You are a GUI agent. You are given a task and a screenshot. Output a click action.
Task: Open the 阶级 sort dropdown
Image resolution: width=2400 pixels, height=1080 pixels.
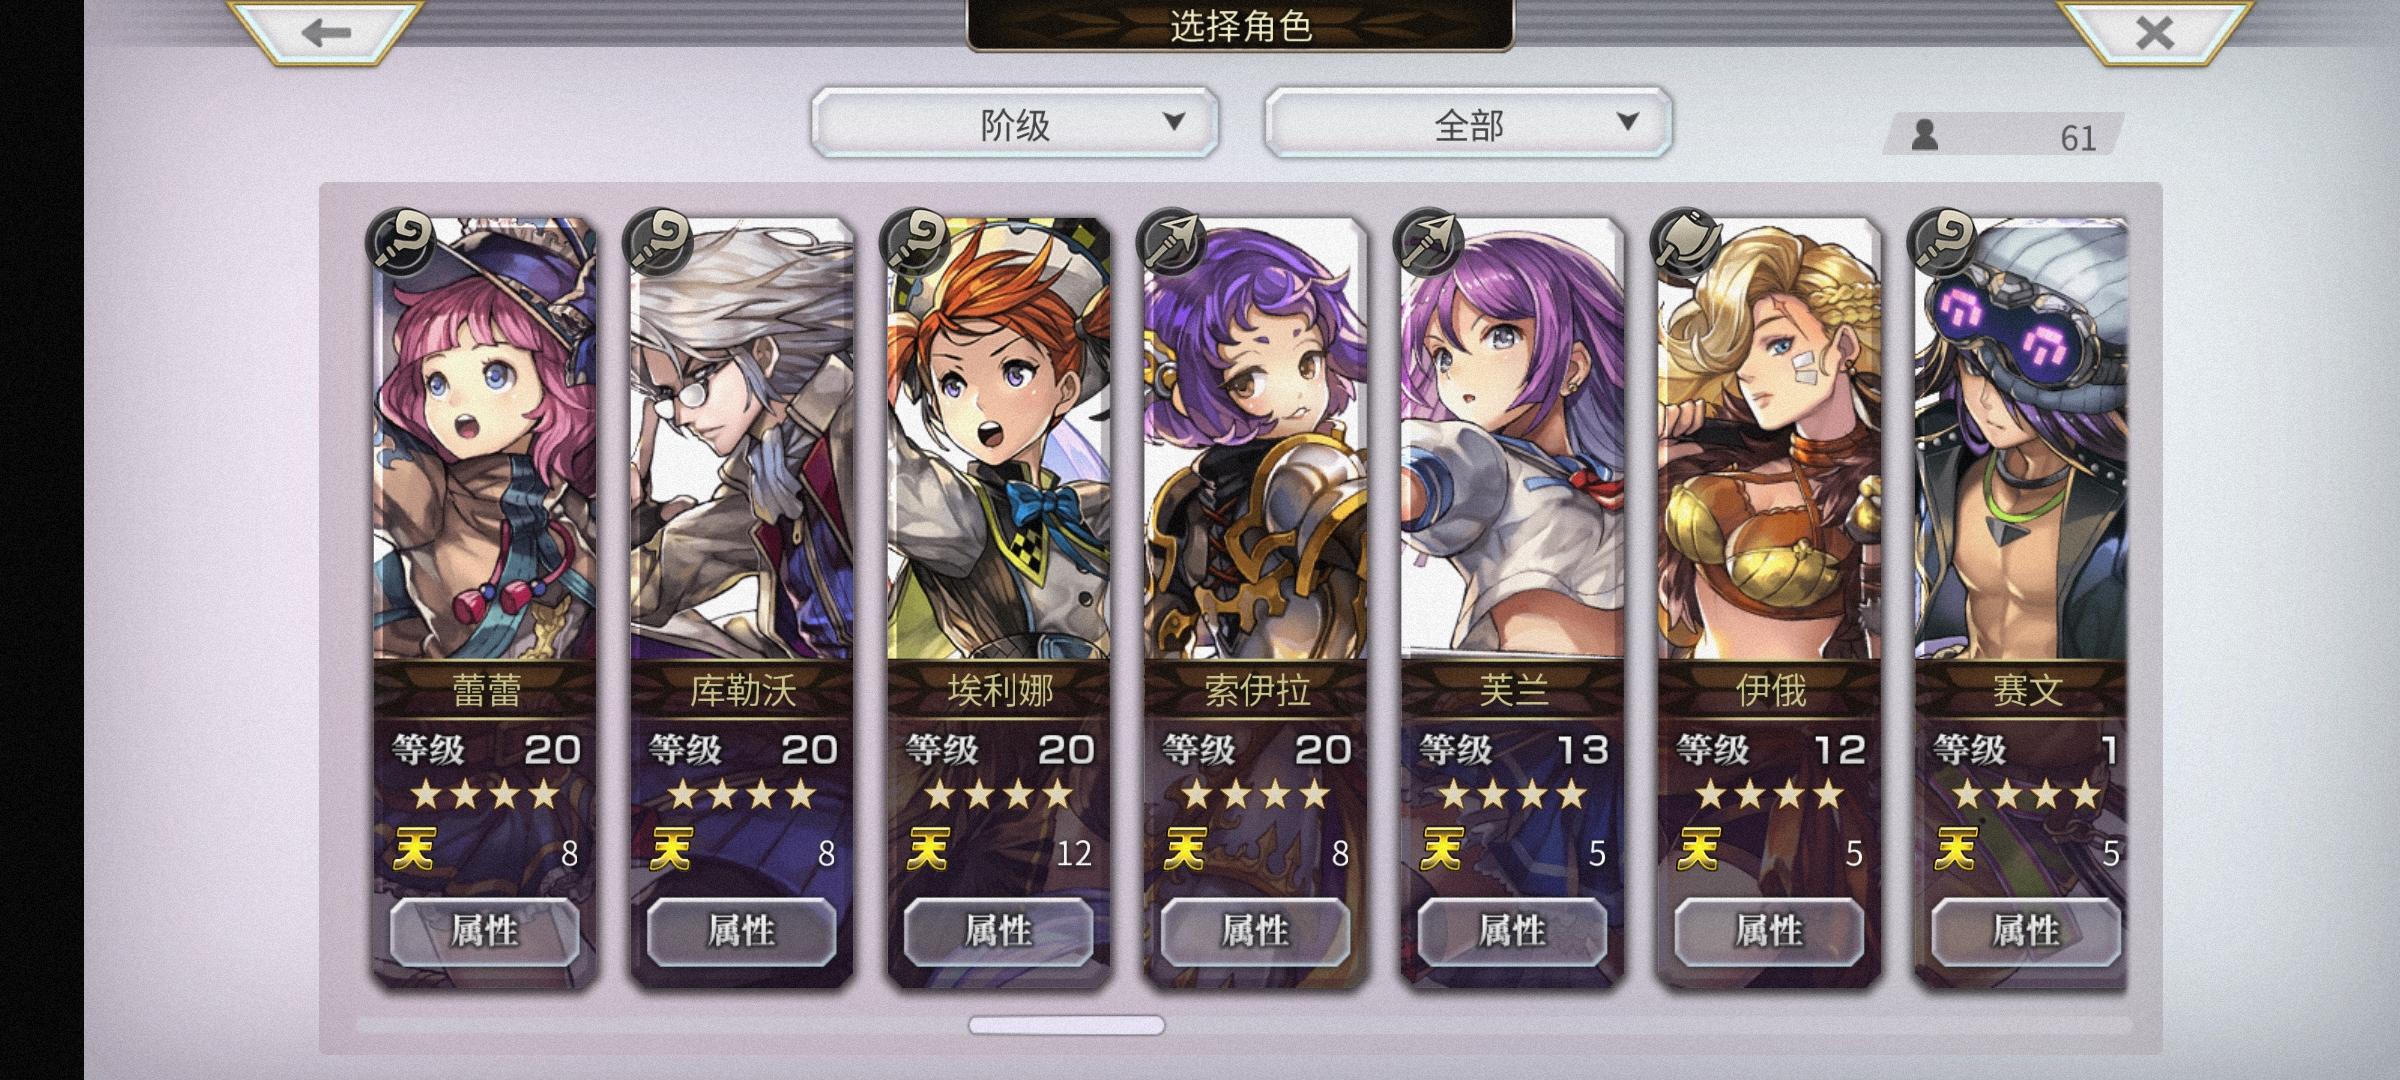[x=1015, y=123]
